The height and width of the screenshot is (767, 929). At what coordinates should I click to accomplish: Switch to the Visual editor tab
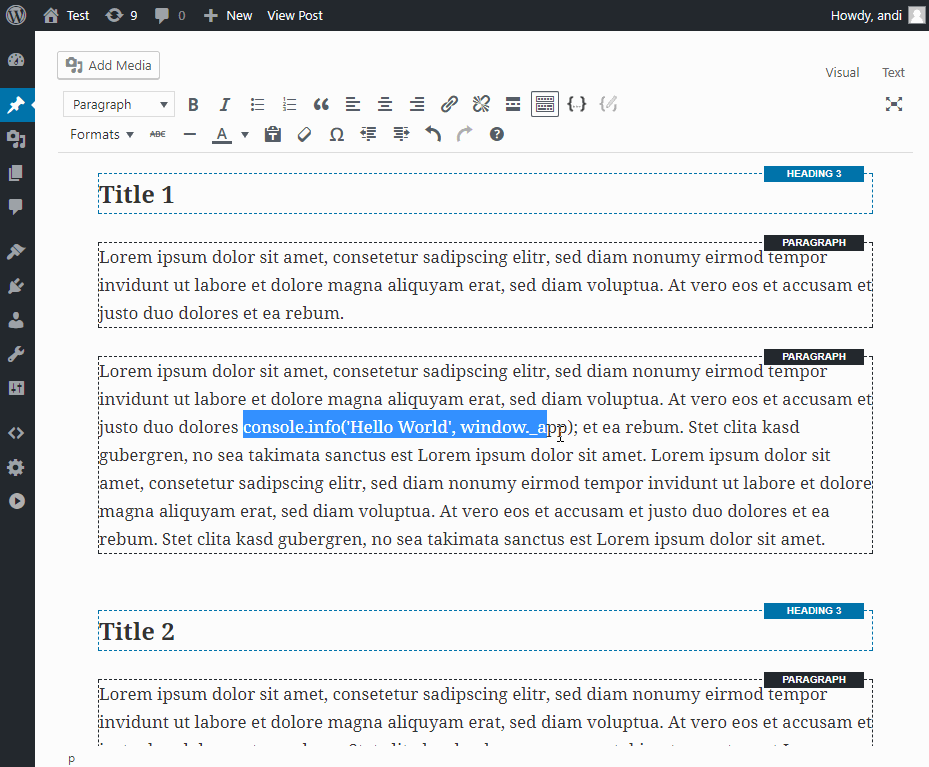[842, 72]
